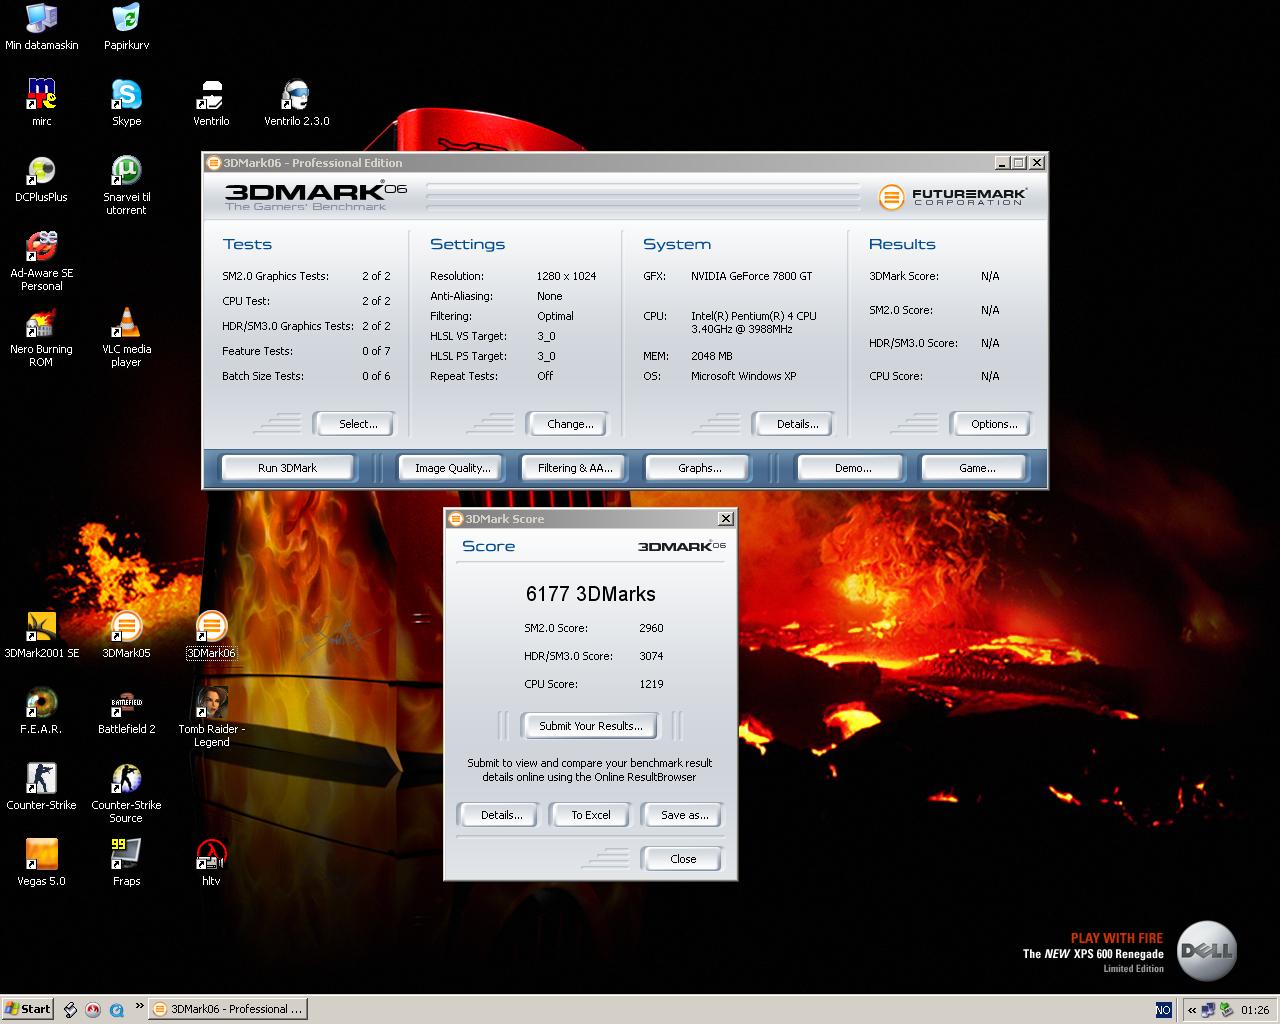
Task: Close the 3DMark Score dialog with X
Action: point(726,518)
